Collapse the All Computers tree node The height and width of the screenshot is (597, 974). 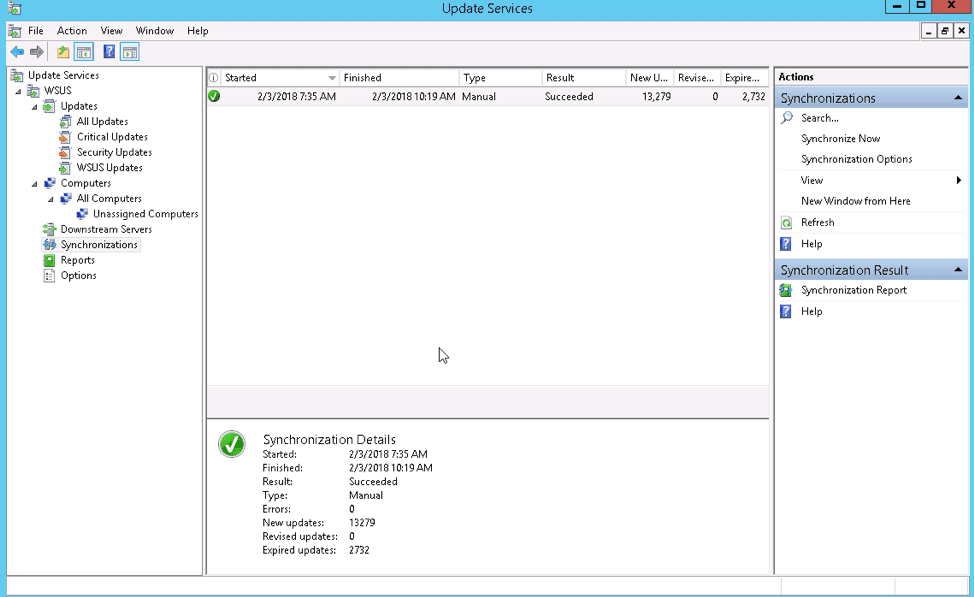tap(51, 199)
